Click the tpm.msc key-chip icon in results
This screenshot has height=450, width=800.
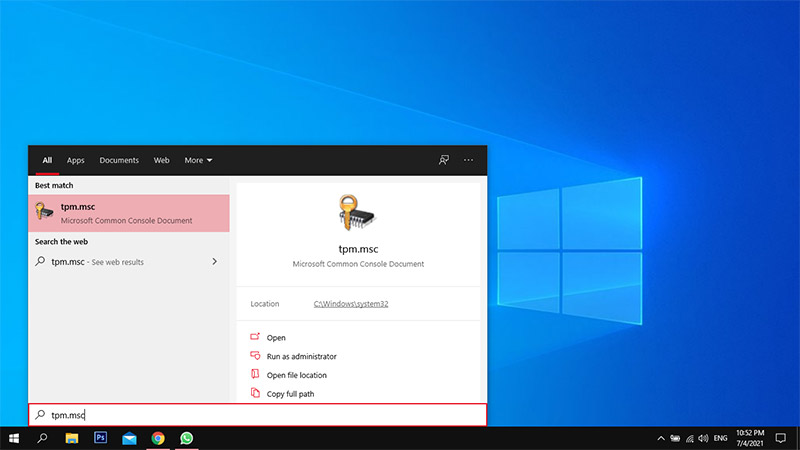point(44,211)
